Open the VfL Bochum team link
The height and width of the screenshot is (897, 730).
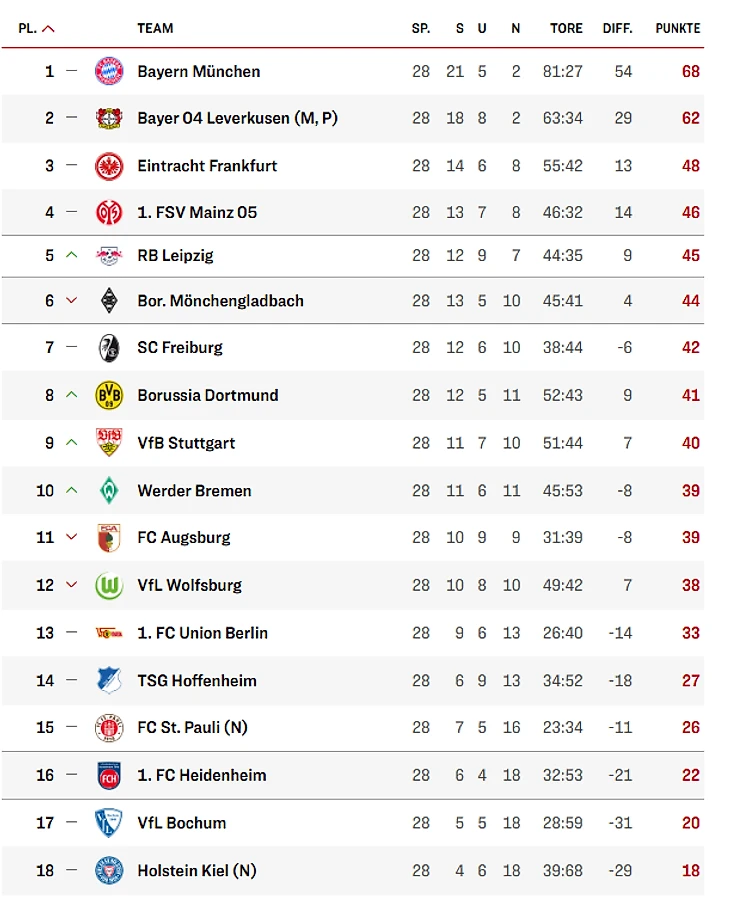(x=181, y=823)
